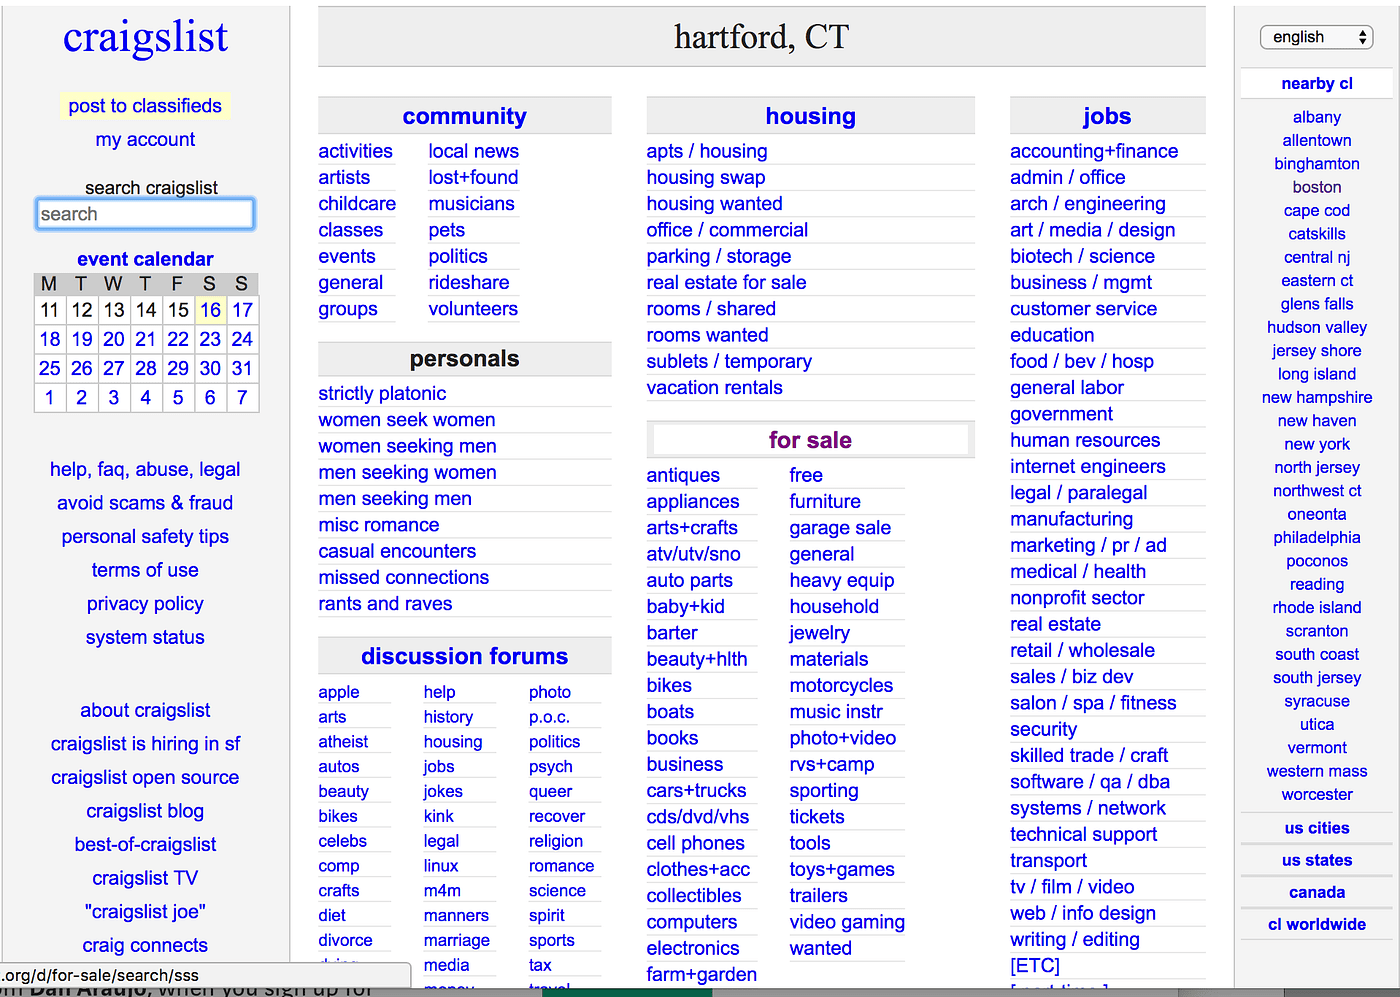Screen dimensions: 1400x997
Task: Open video gaming listings
Action: coord(847,922)
